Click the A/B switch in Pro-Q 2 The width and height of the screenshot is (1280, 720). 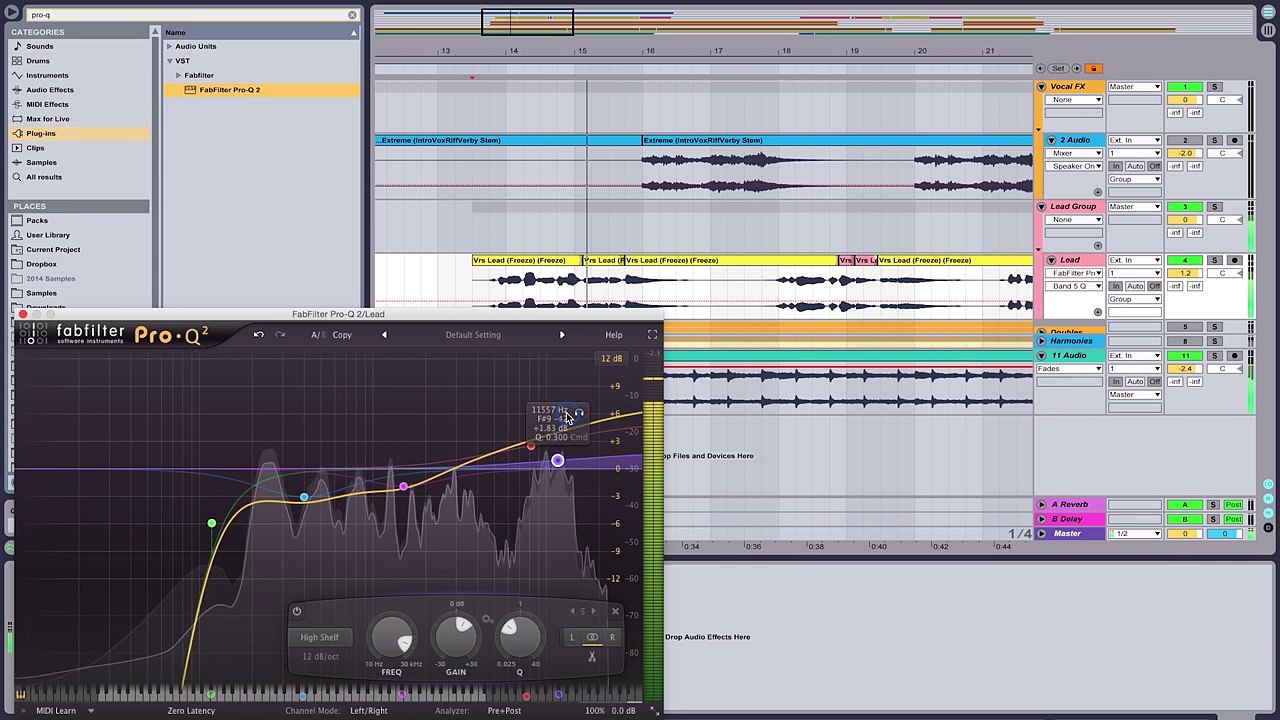[x=317, y=335]
